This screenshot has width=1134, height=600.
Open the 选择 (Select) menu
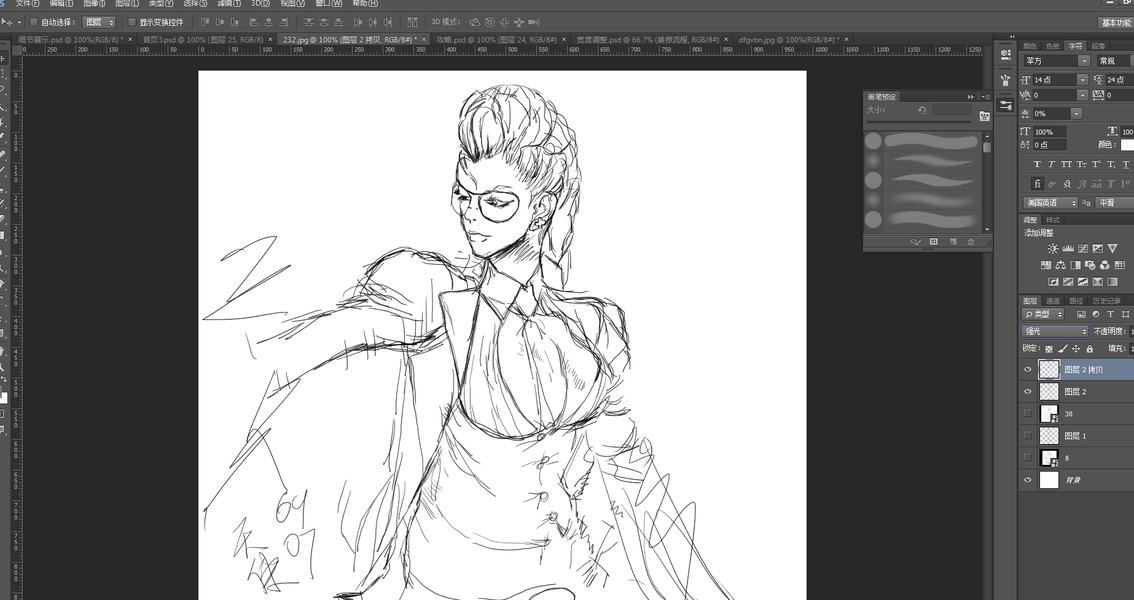click(x=195, y=4)
